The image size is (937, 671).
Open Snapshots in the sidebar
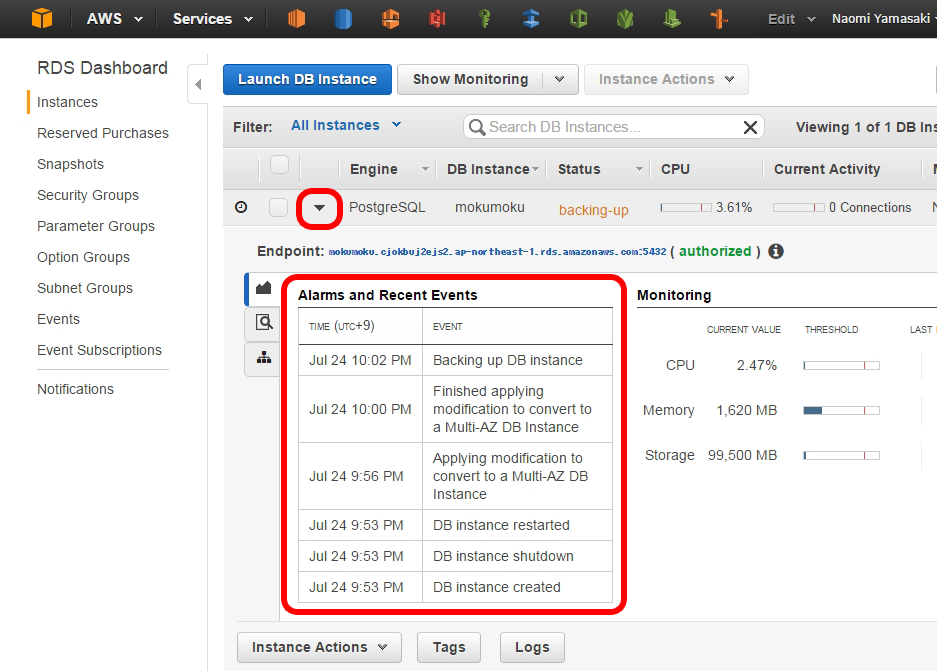(x=70, y=164)
